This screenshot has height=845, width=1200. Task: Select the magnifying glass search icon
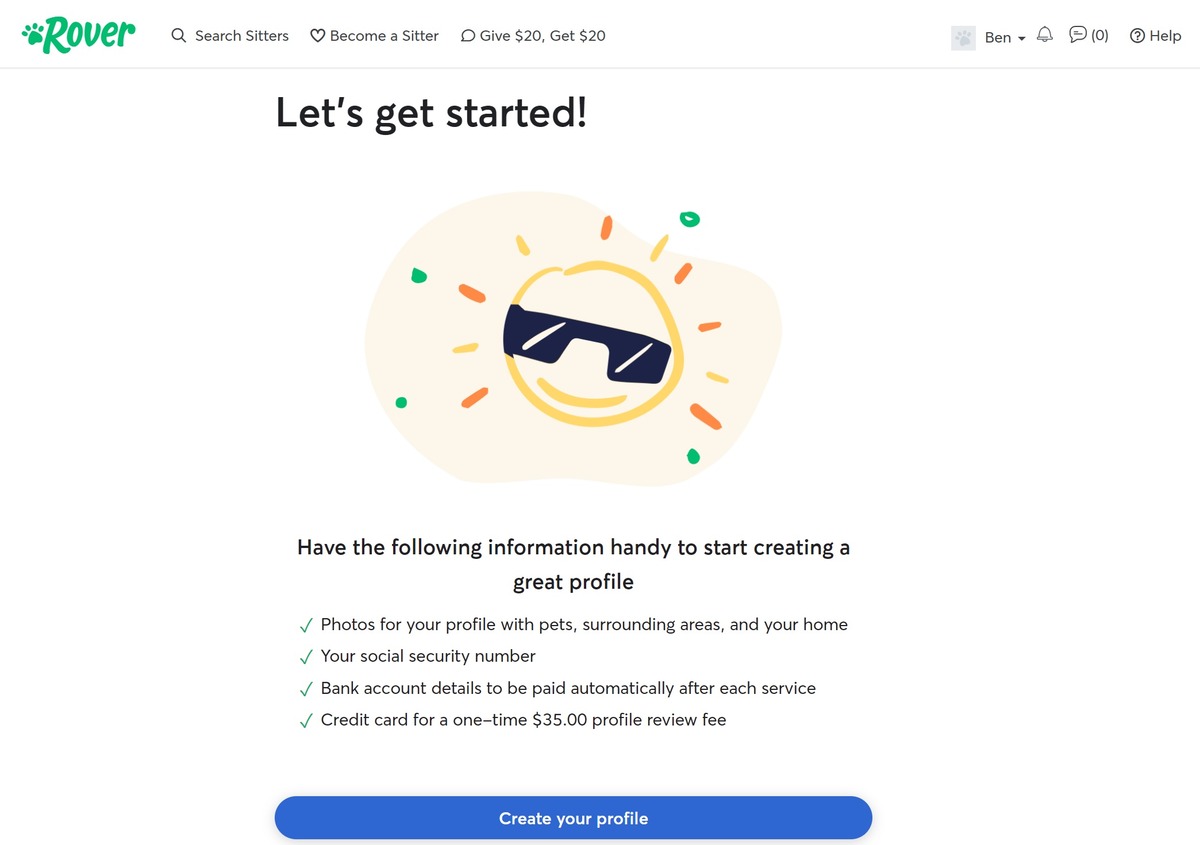coord(179,35)
